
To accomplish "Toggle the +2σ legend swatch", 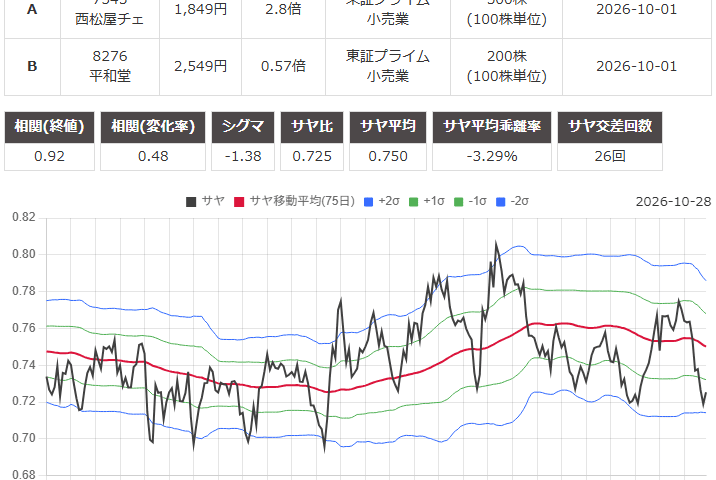I will 369,202.
